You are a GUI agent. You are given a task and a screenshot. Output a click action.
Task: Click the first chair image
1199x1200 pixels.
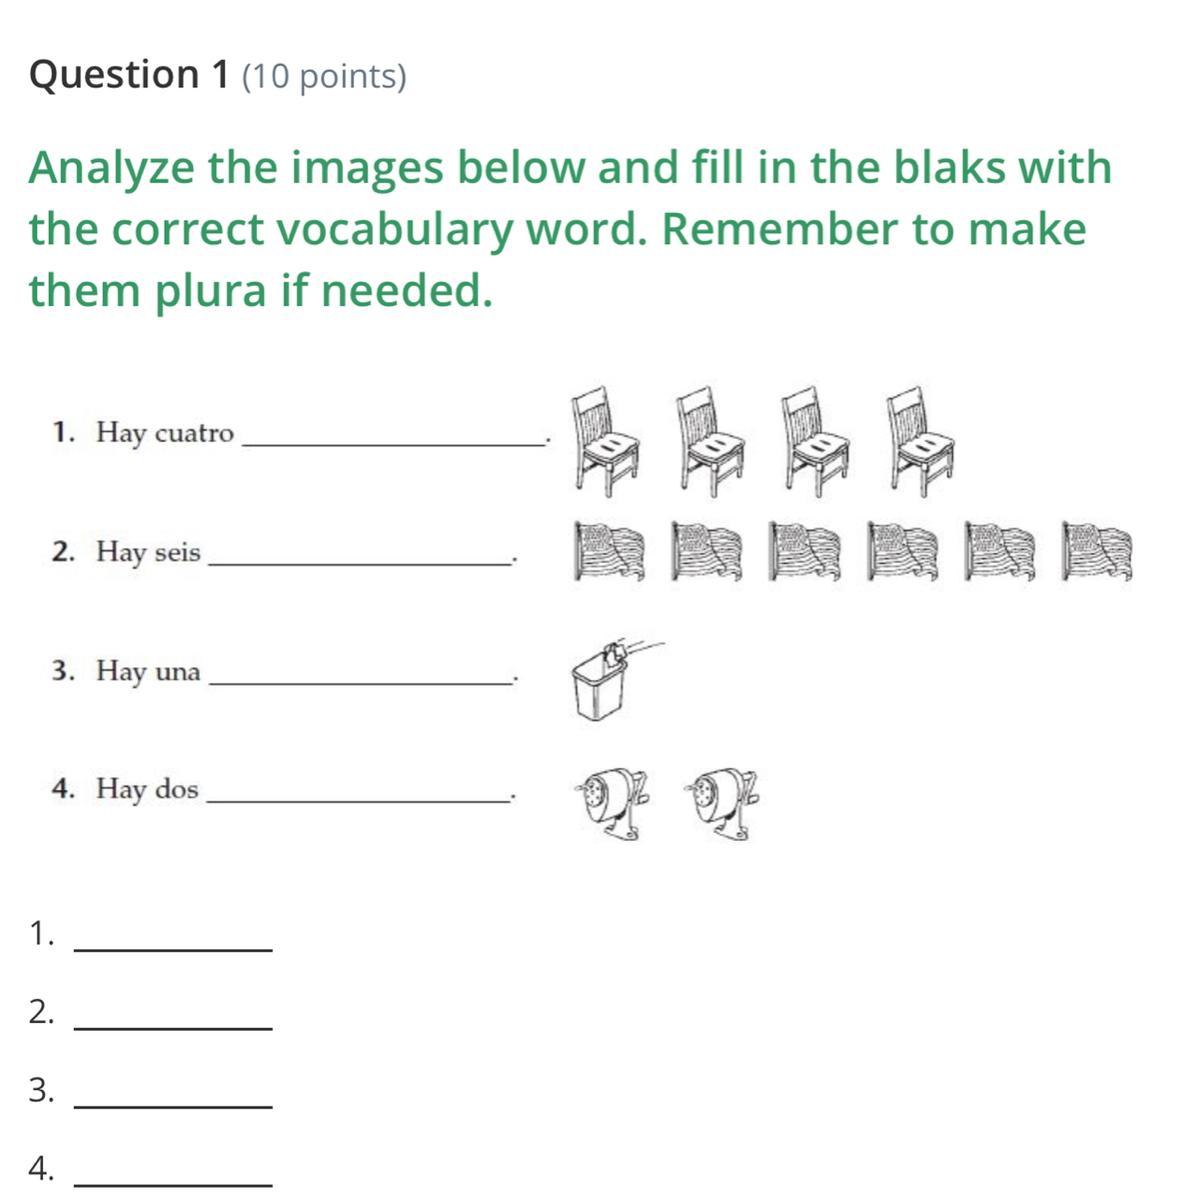606,441
